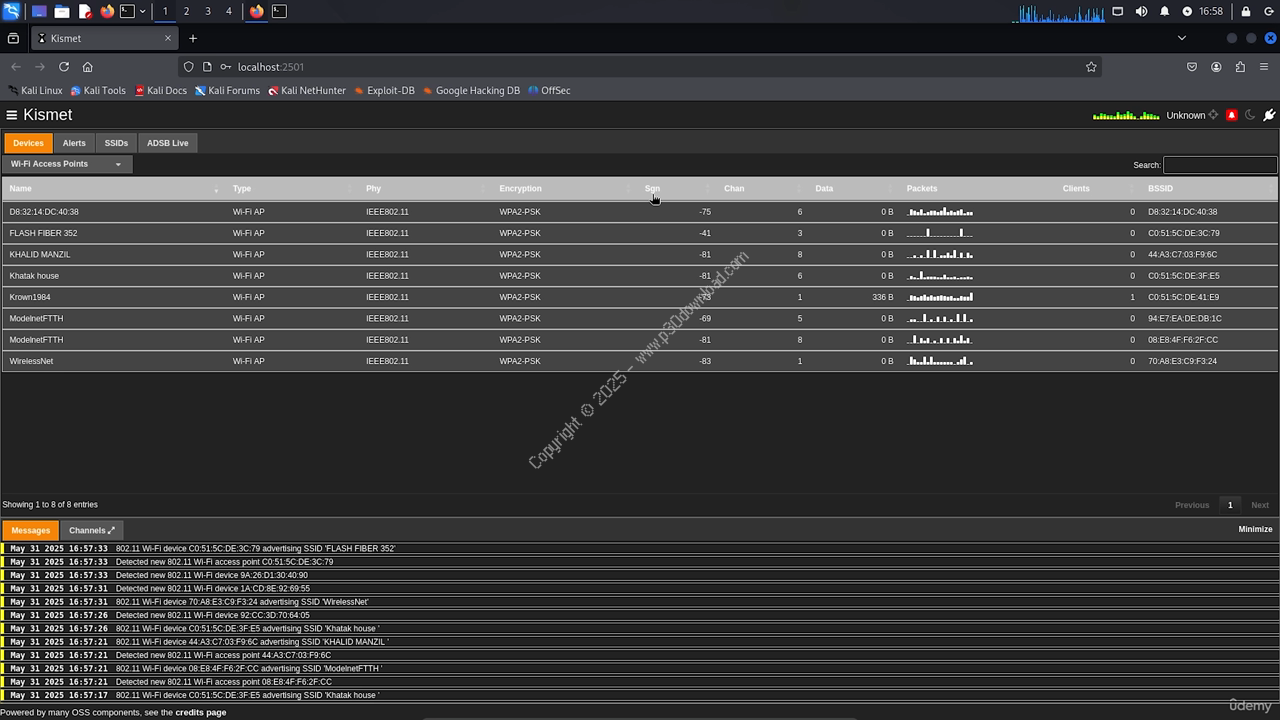The height and width of the screenshot is (720, 1280).
Task: Click the red alert bell icon in Kismet
Action: (x=1231, y=115)
